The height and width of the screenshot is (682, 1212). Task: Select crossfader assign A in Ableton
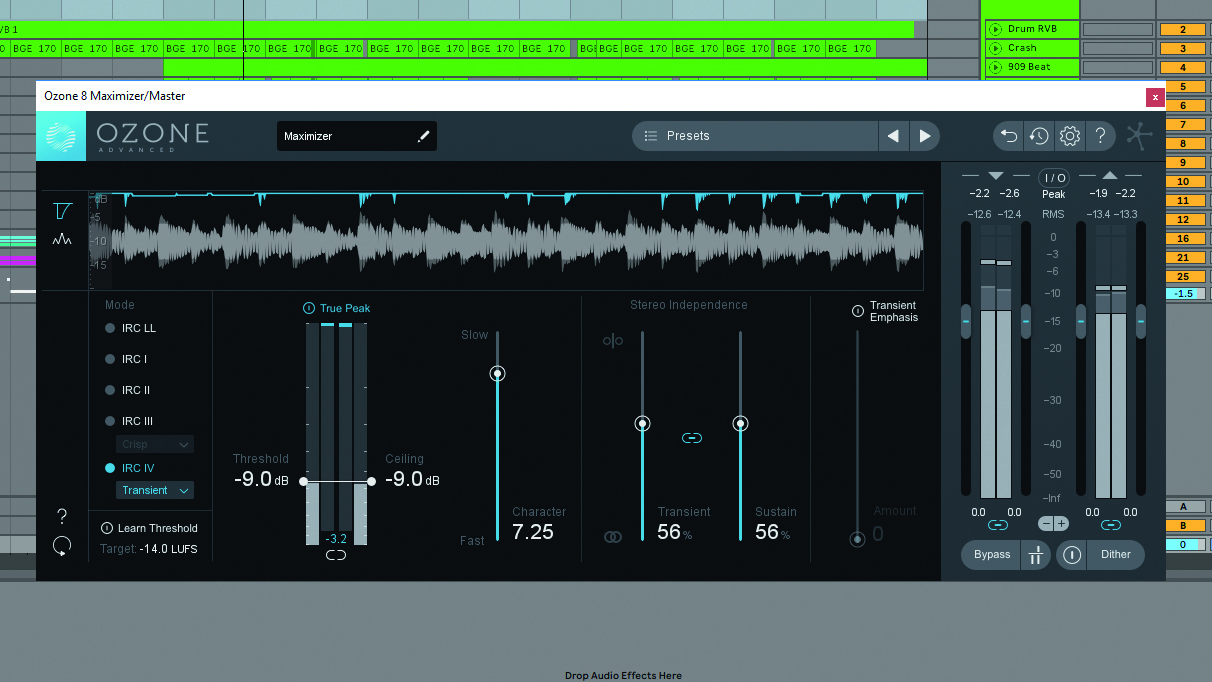coord(1183,507)
